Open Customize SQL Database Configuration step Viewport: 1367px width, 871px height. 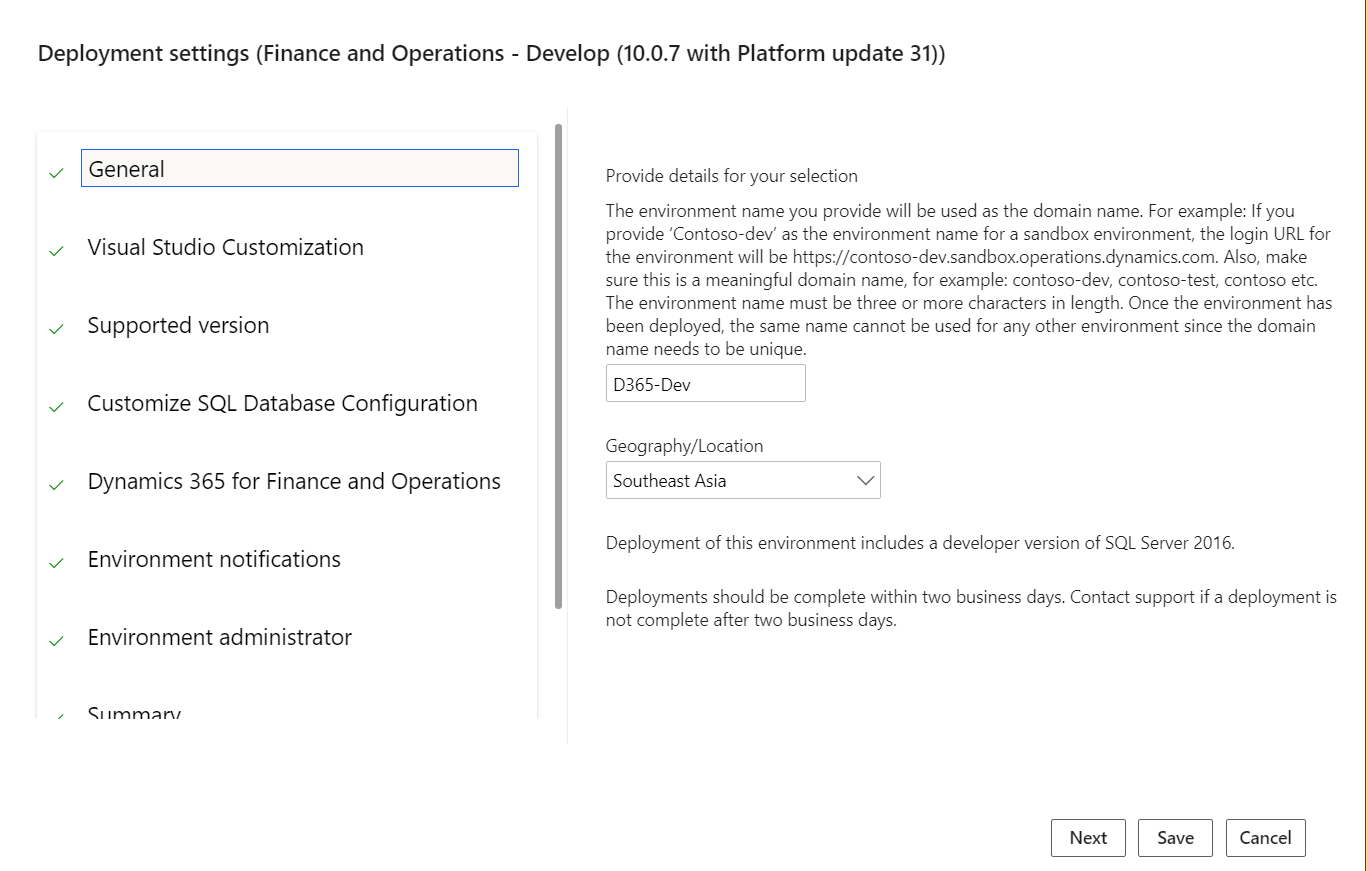pos(282,403)
